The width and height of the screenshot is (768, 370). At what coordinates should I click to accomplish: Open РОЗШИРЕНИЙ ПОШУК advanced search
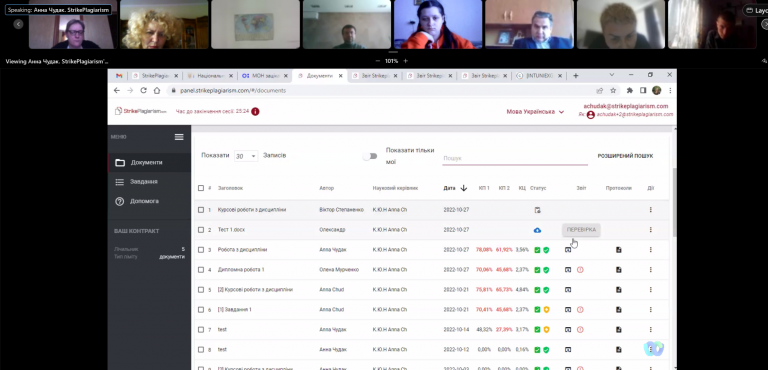tap(625, 156)
